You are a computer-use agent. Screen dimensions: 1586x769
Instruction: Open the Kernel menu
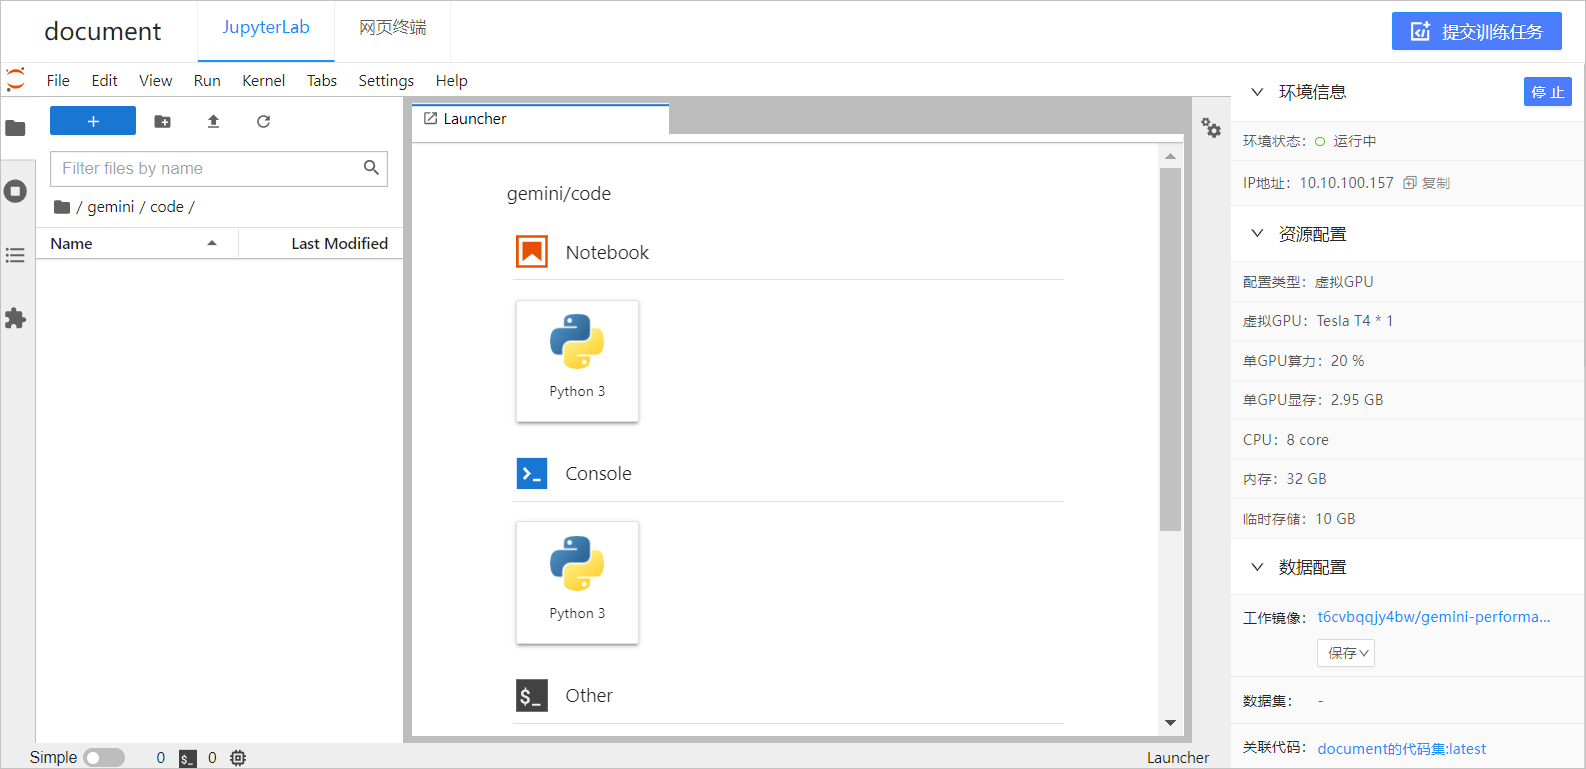click(x=263, y=80)
